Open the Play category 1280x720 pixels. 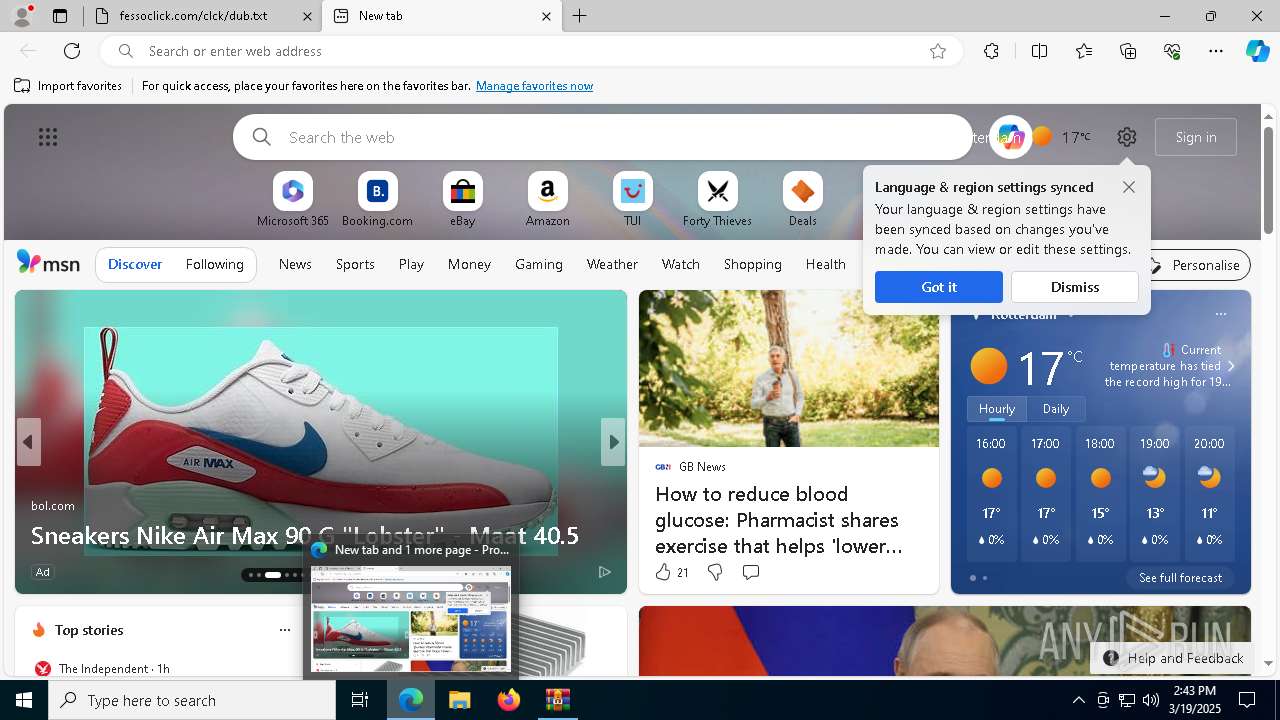point(411,264)
